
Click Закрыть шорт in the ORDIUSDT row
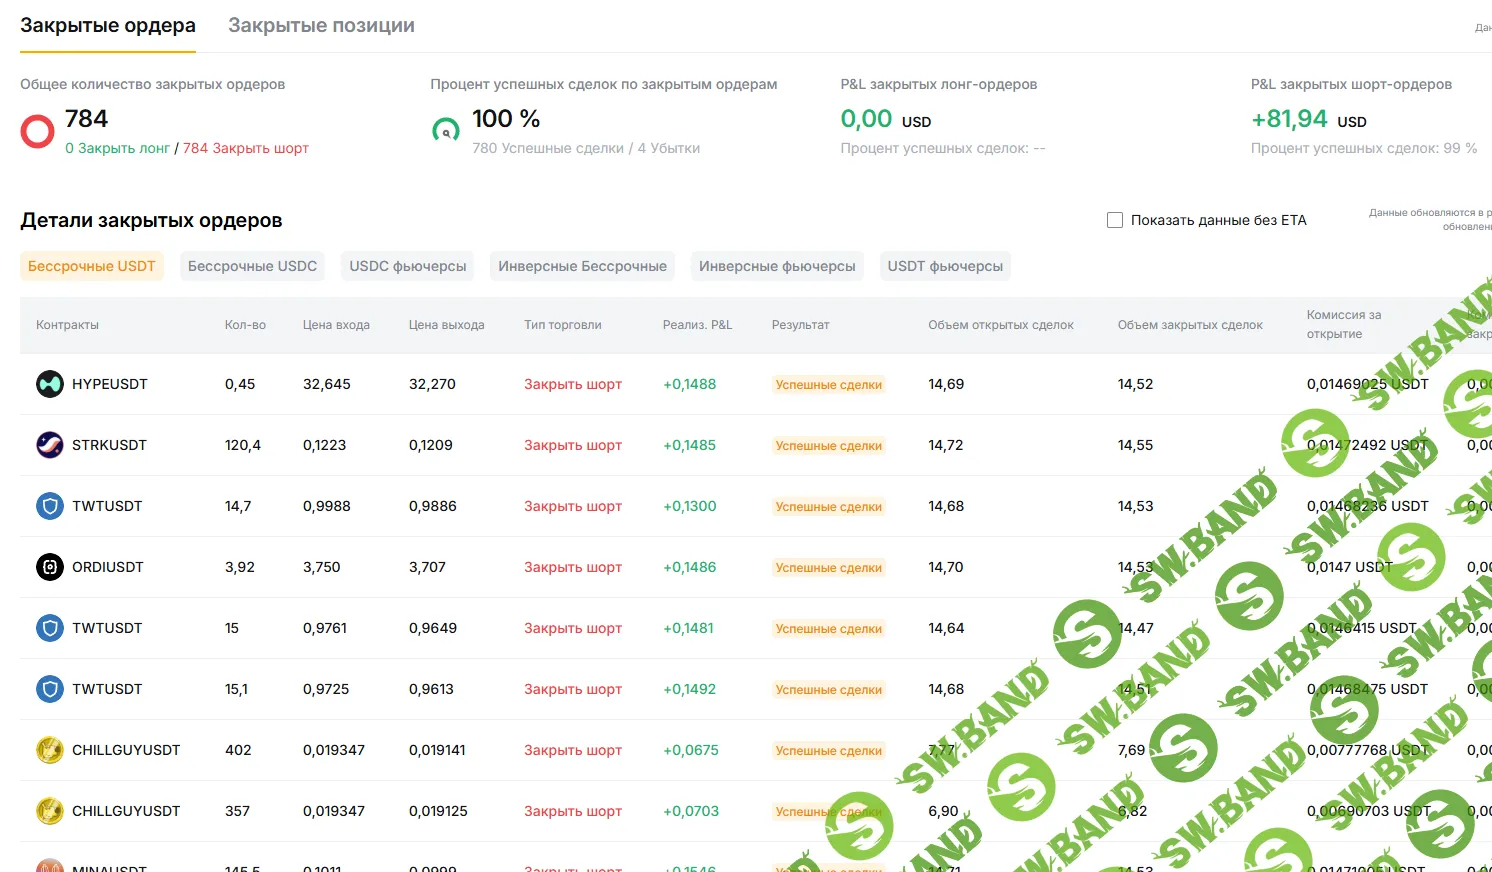573,567
